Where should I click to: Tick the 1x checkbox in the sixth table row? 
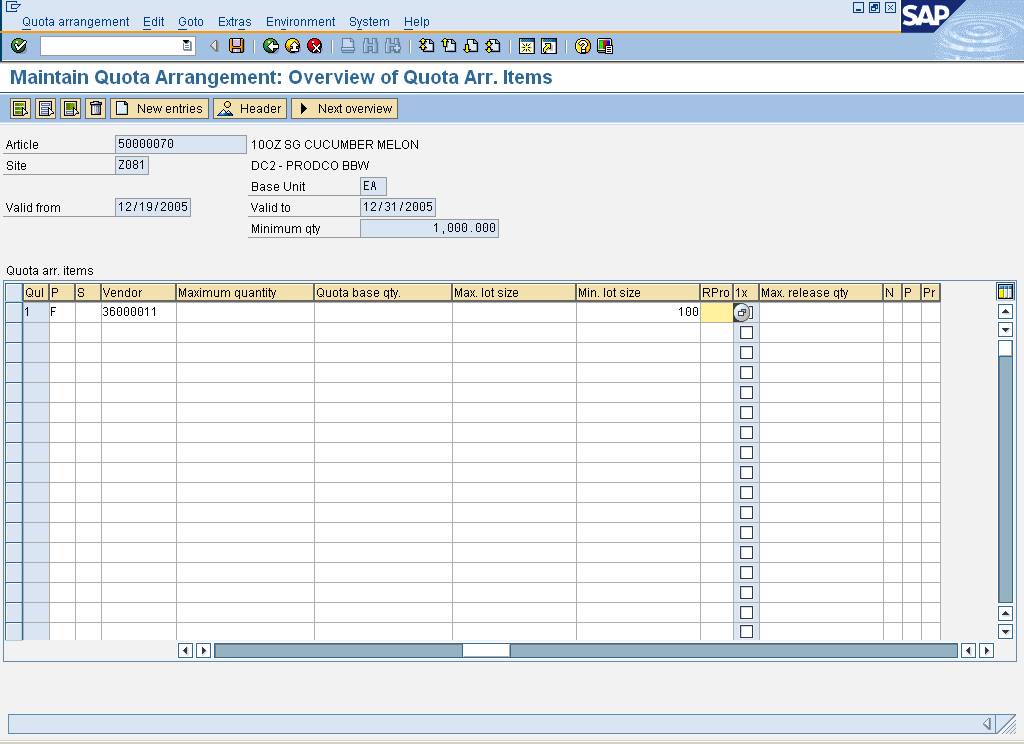pos(746,413)
